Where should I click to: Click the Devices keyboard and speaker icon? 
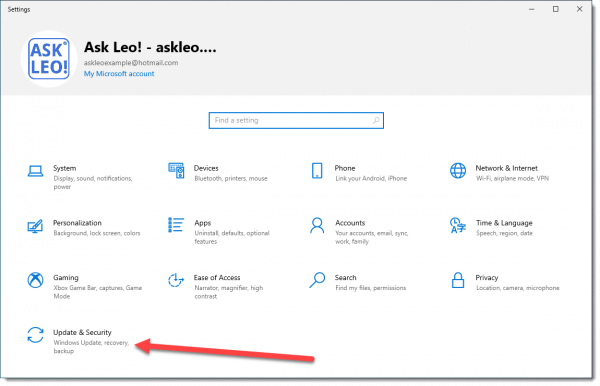click(x=176, y=171)
